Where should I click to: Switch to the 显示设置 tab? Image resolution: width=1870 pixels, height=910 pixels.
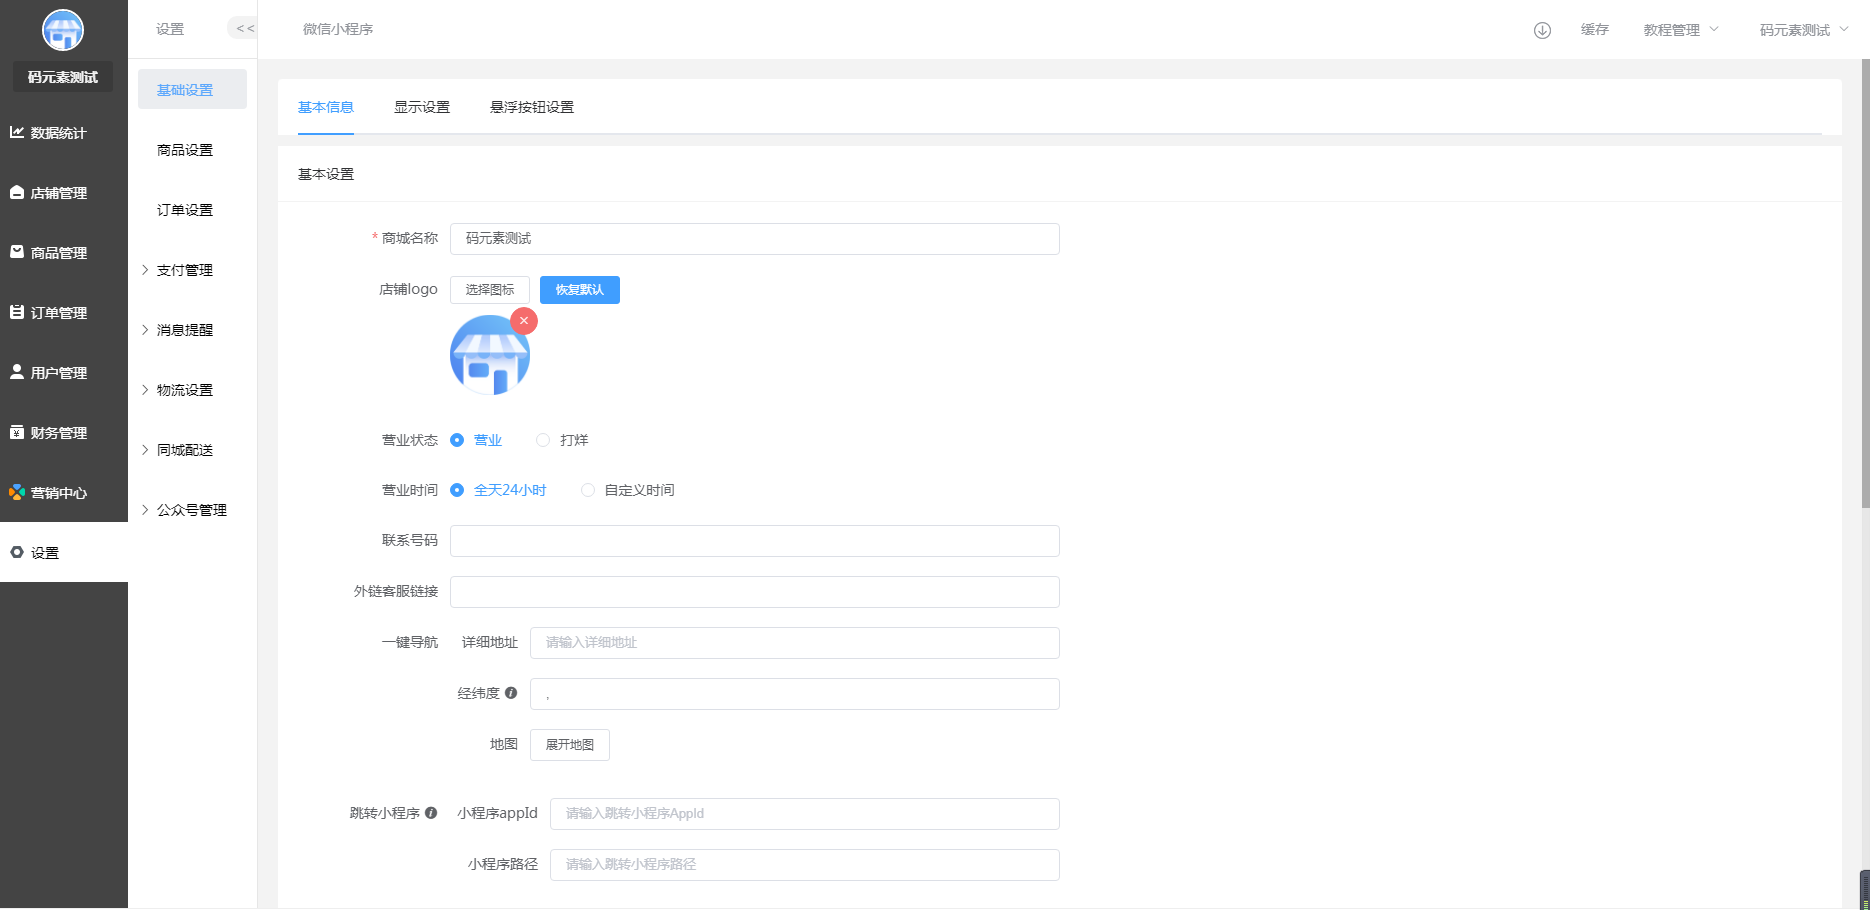click(422, 107)
